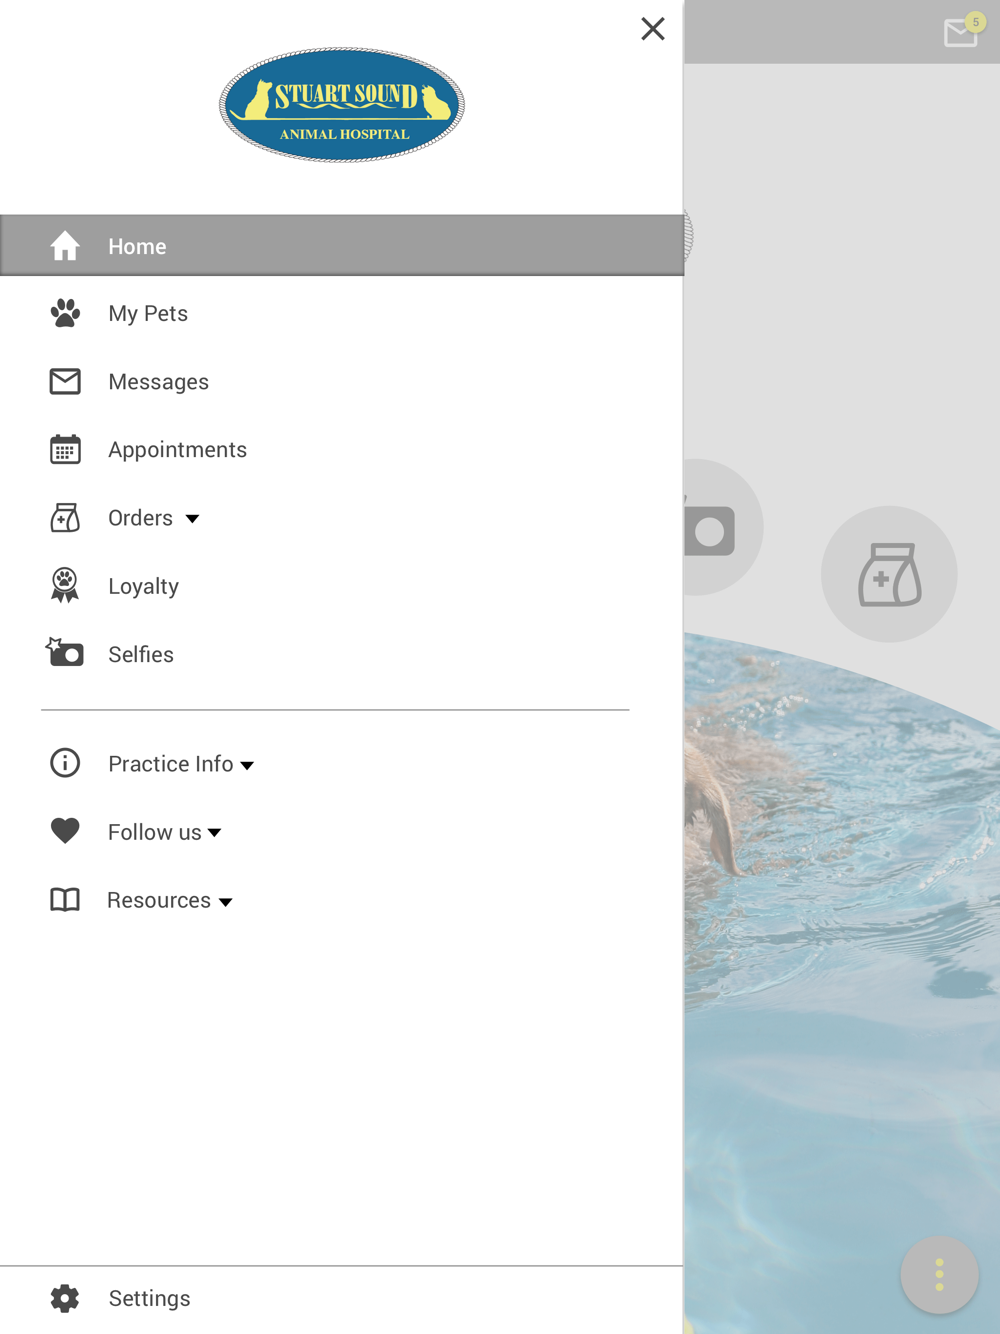Image resolution: width=1000 pixels, height=1334 pixels.
Task: Open the Settings label at bottom
Action: (x=149, y=1298)
